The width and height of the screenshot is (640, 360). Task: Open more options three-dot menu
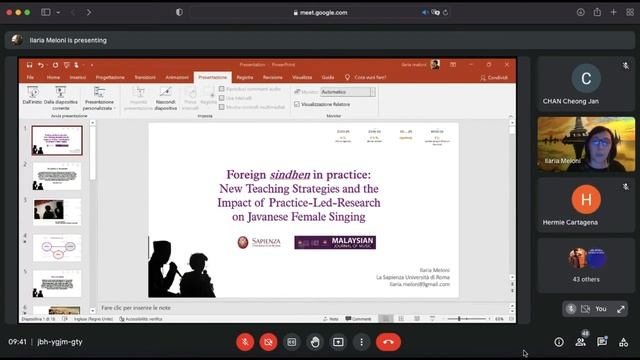pos(361,342)
